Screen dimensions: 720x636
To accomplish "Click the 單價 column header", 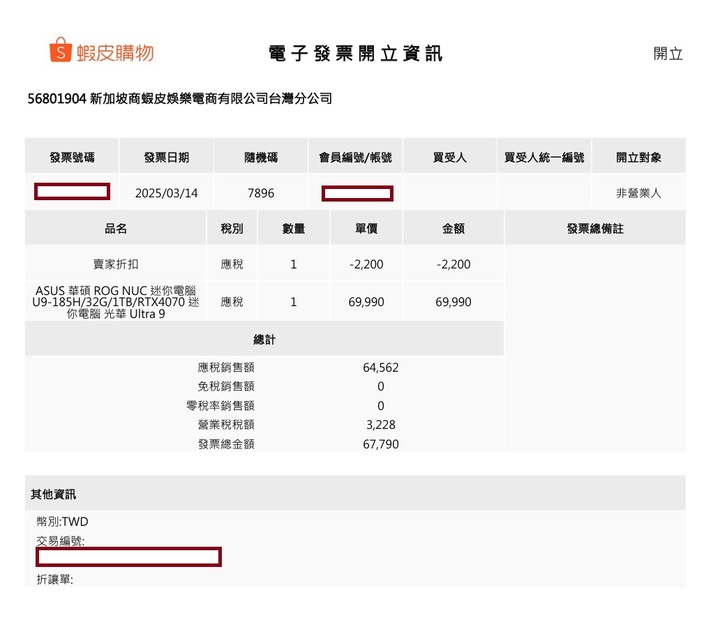I will [x=366, y=228].
